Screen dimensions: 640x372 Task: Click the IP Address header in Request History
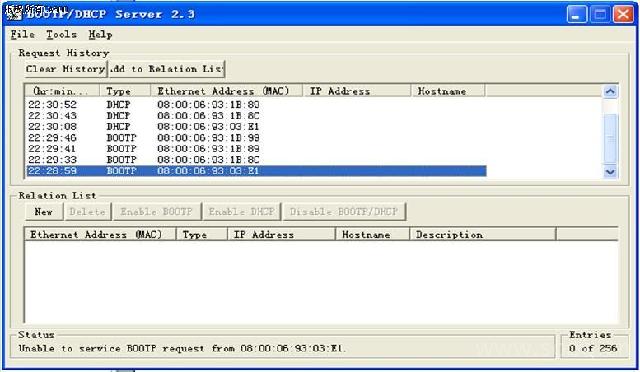click(357, 91)
